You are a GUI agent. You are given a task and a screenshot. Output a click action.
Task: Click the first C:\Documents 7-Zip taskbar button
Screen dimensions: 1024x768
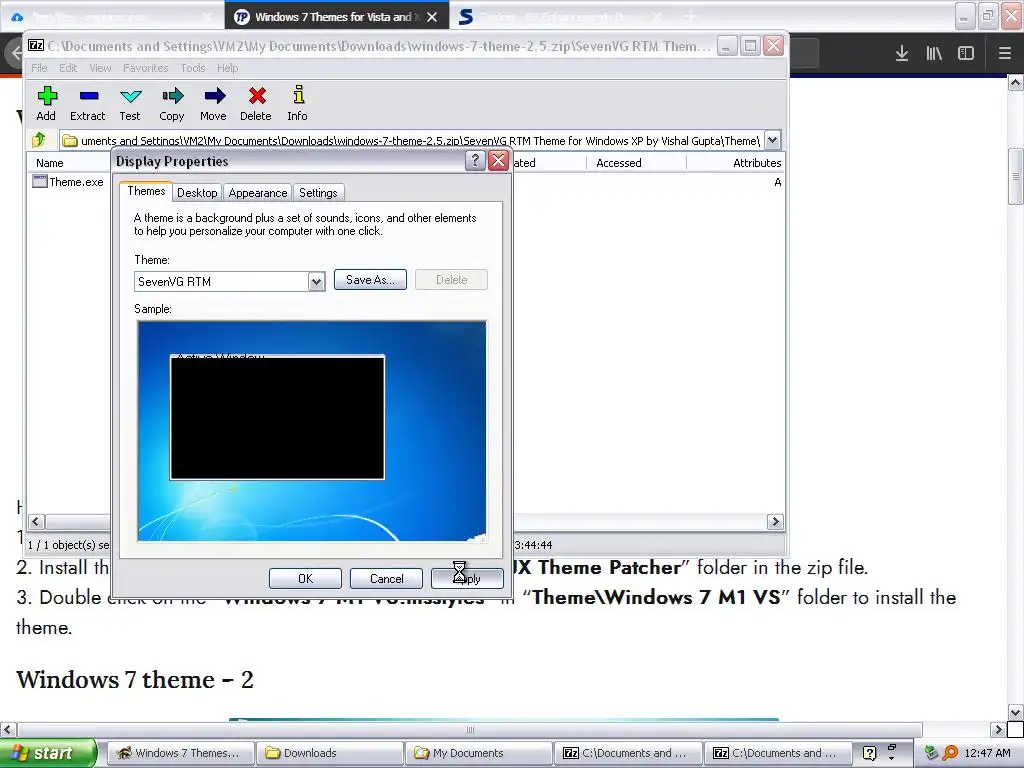tap(628, 753)
